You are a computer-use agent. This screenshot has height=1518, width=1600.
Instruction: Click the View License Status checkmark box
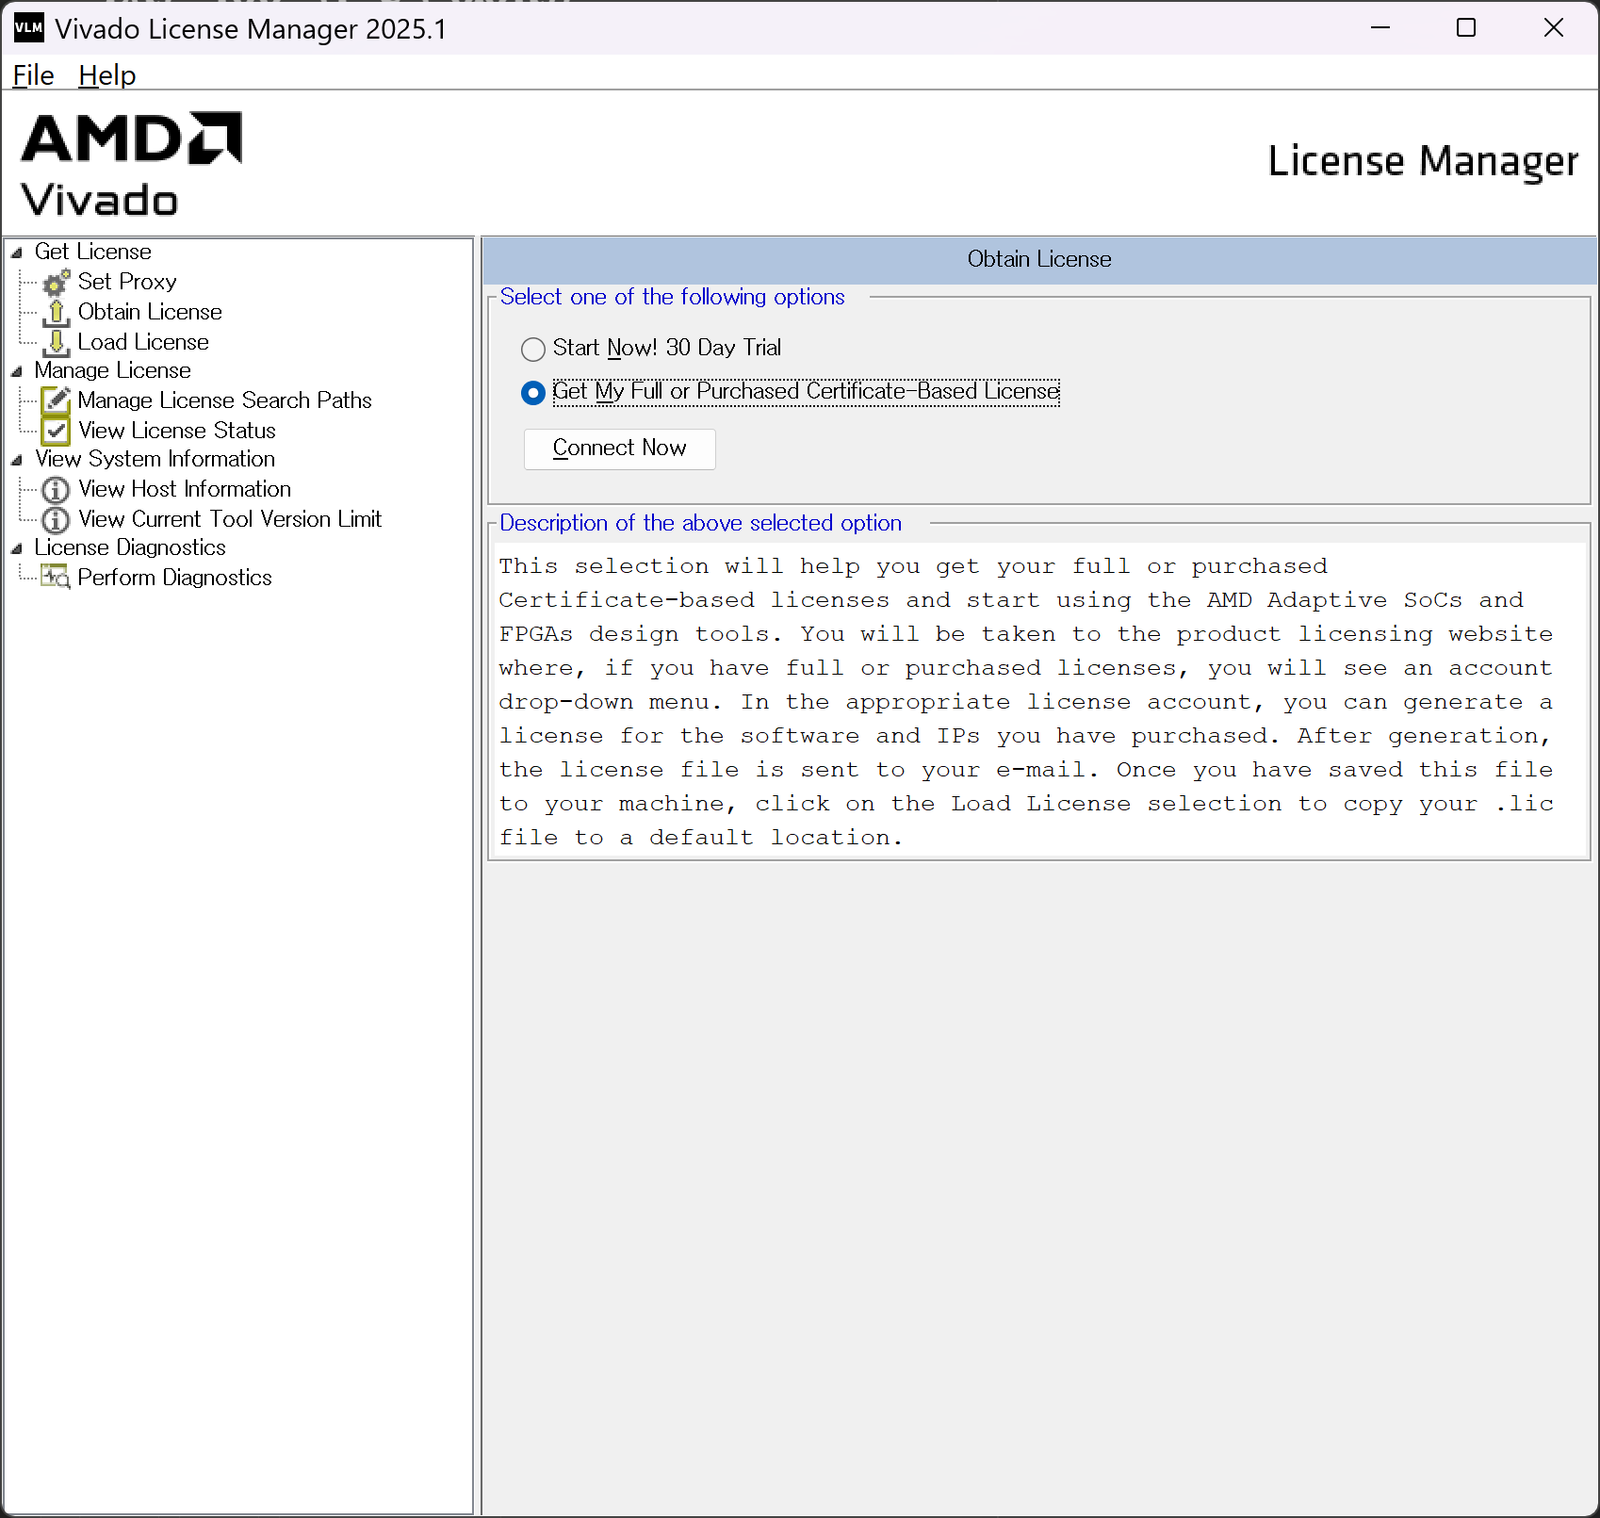56,431
